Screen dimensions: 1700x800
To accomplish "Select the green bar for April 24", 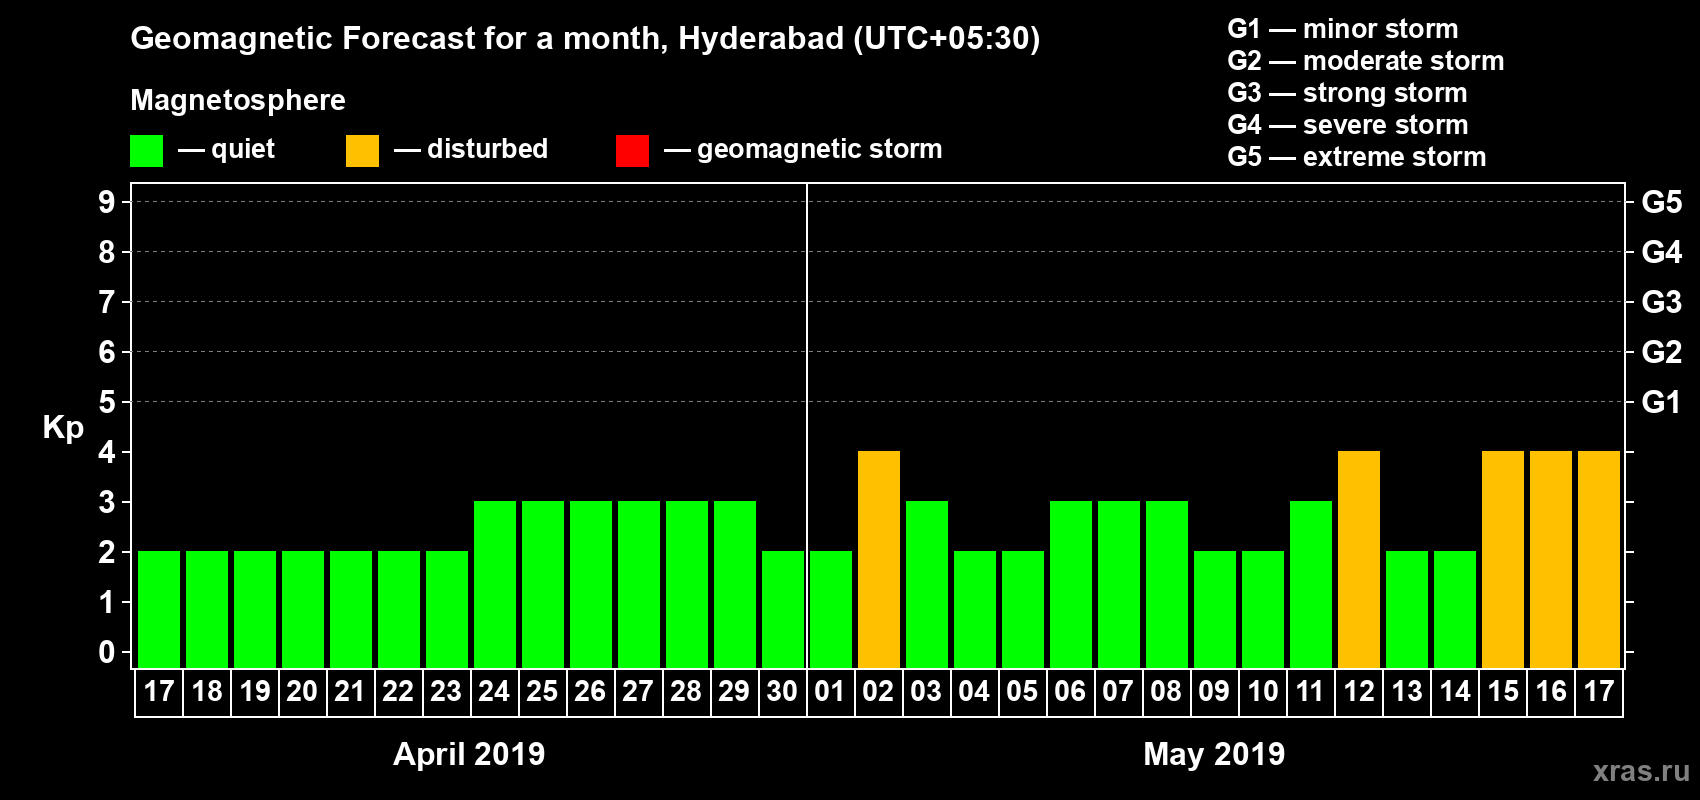I will click(495, 584).
